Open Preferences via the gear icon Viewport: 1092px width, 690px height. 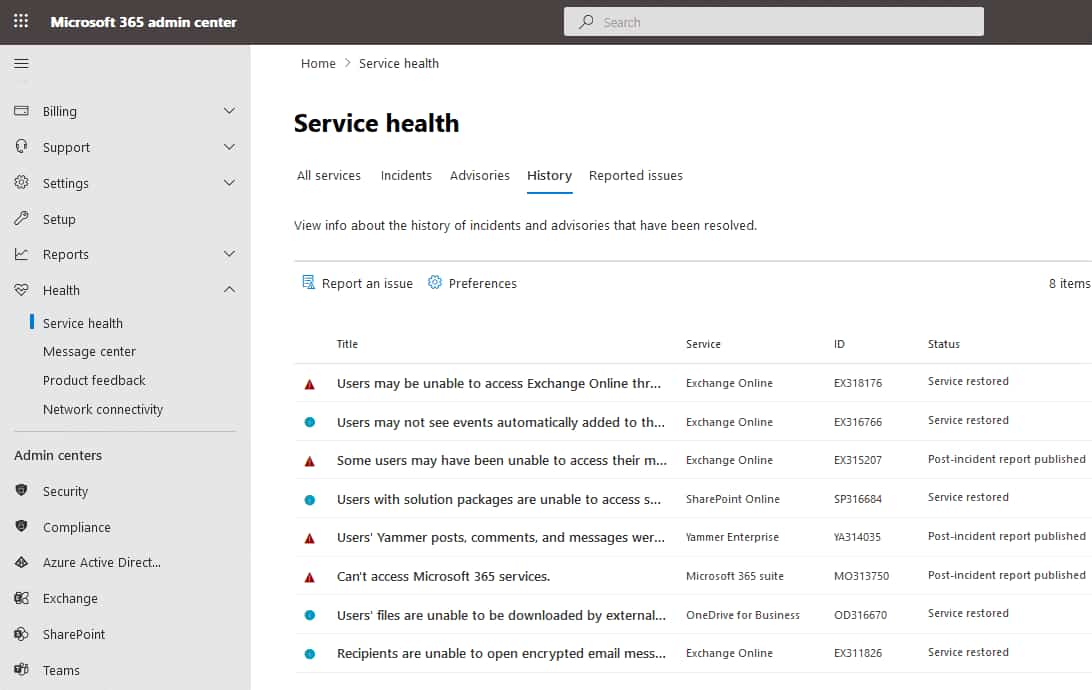click(435, 283)
